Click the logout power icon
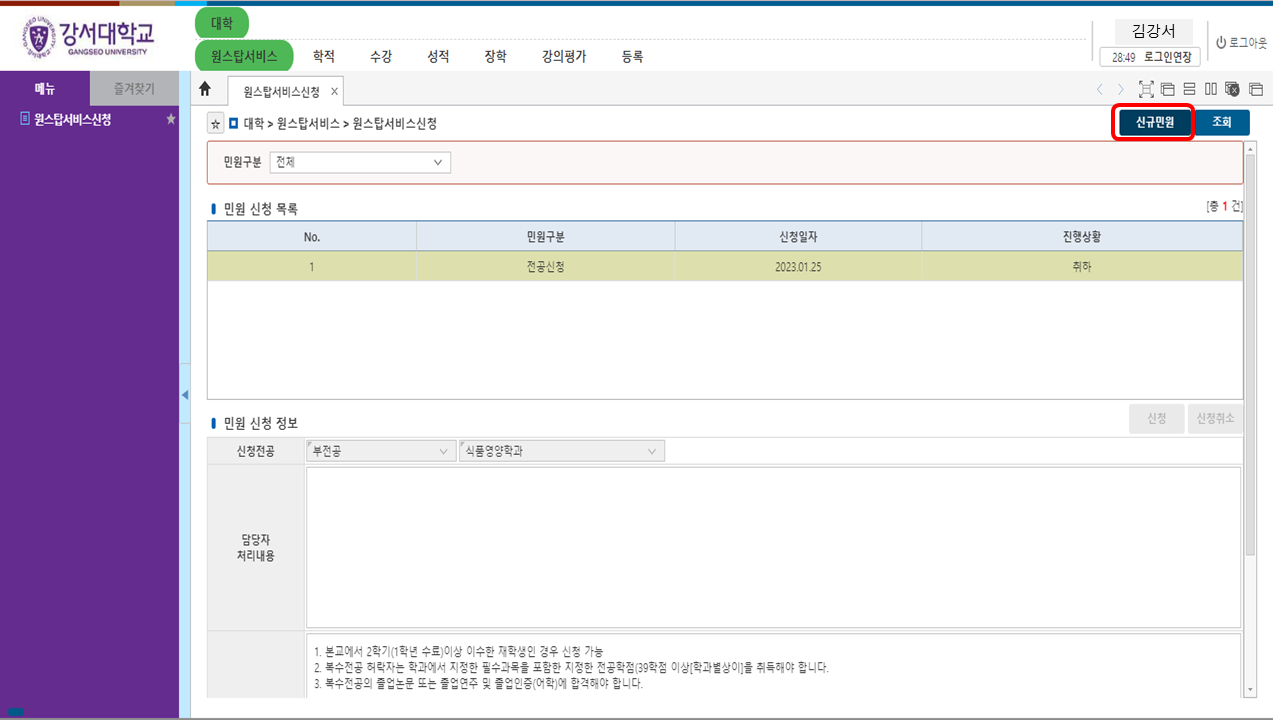This screenshot has width=1280, height=720. (x=1221, y=43)
